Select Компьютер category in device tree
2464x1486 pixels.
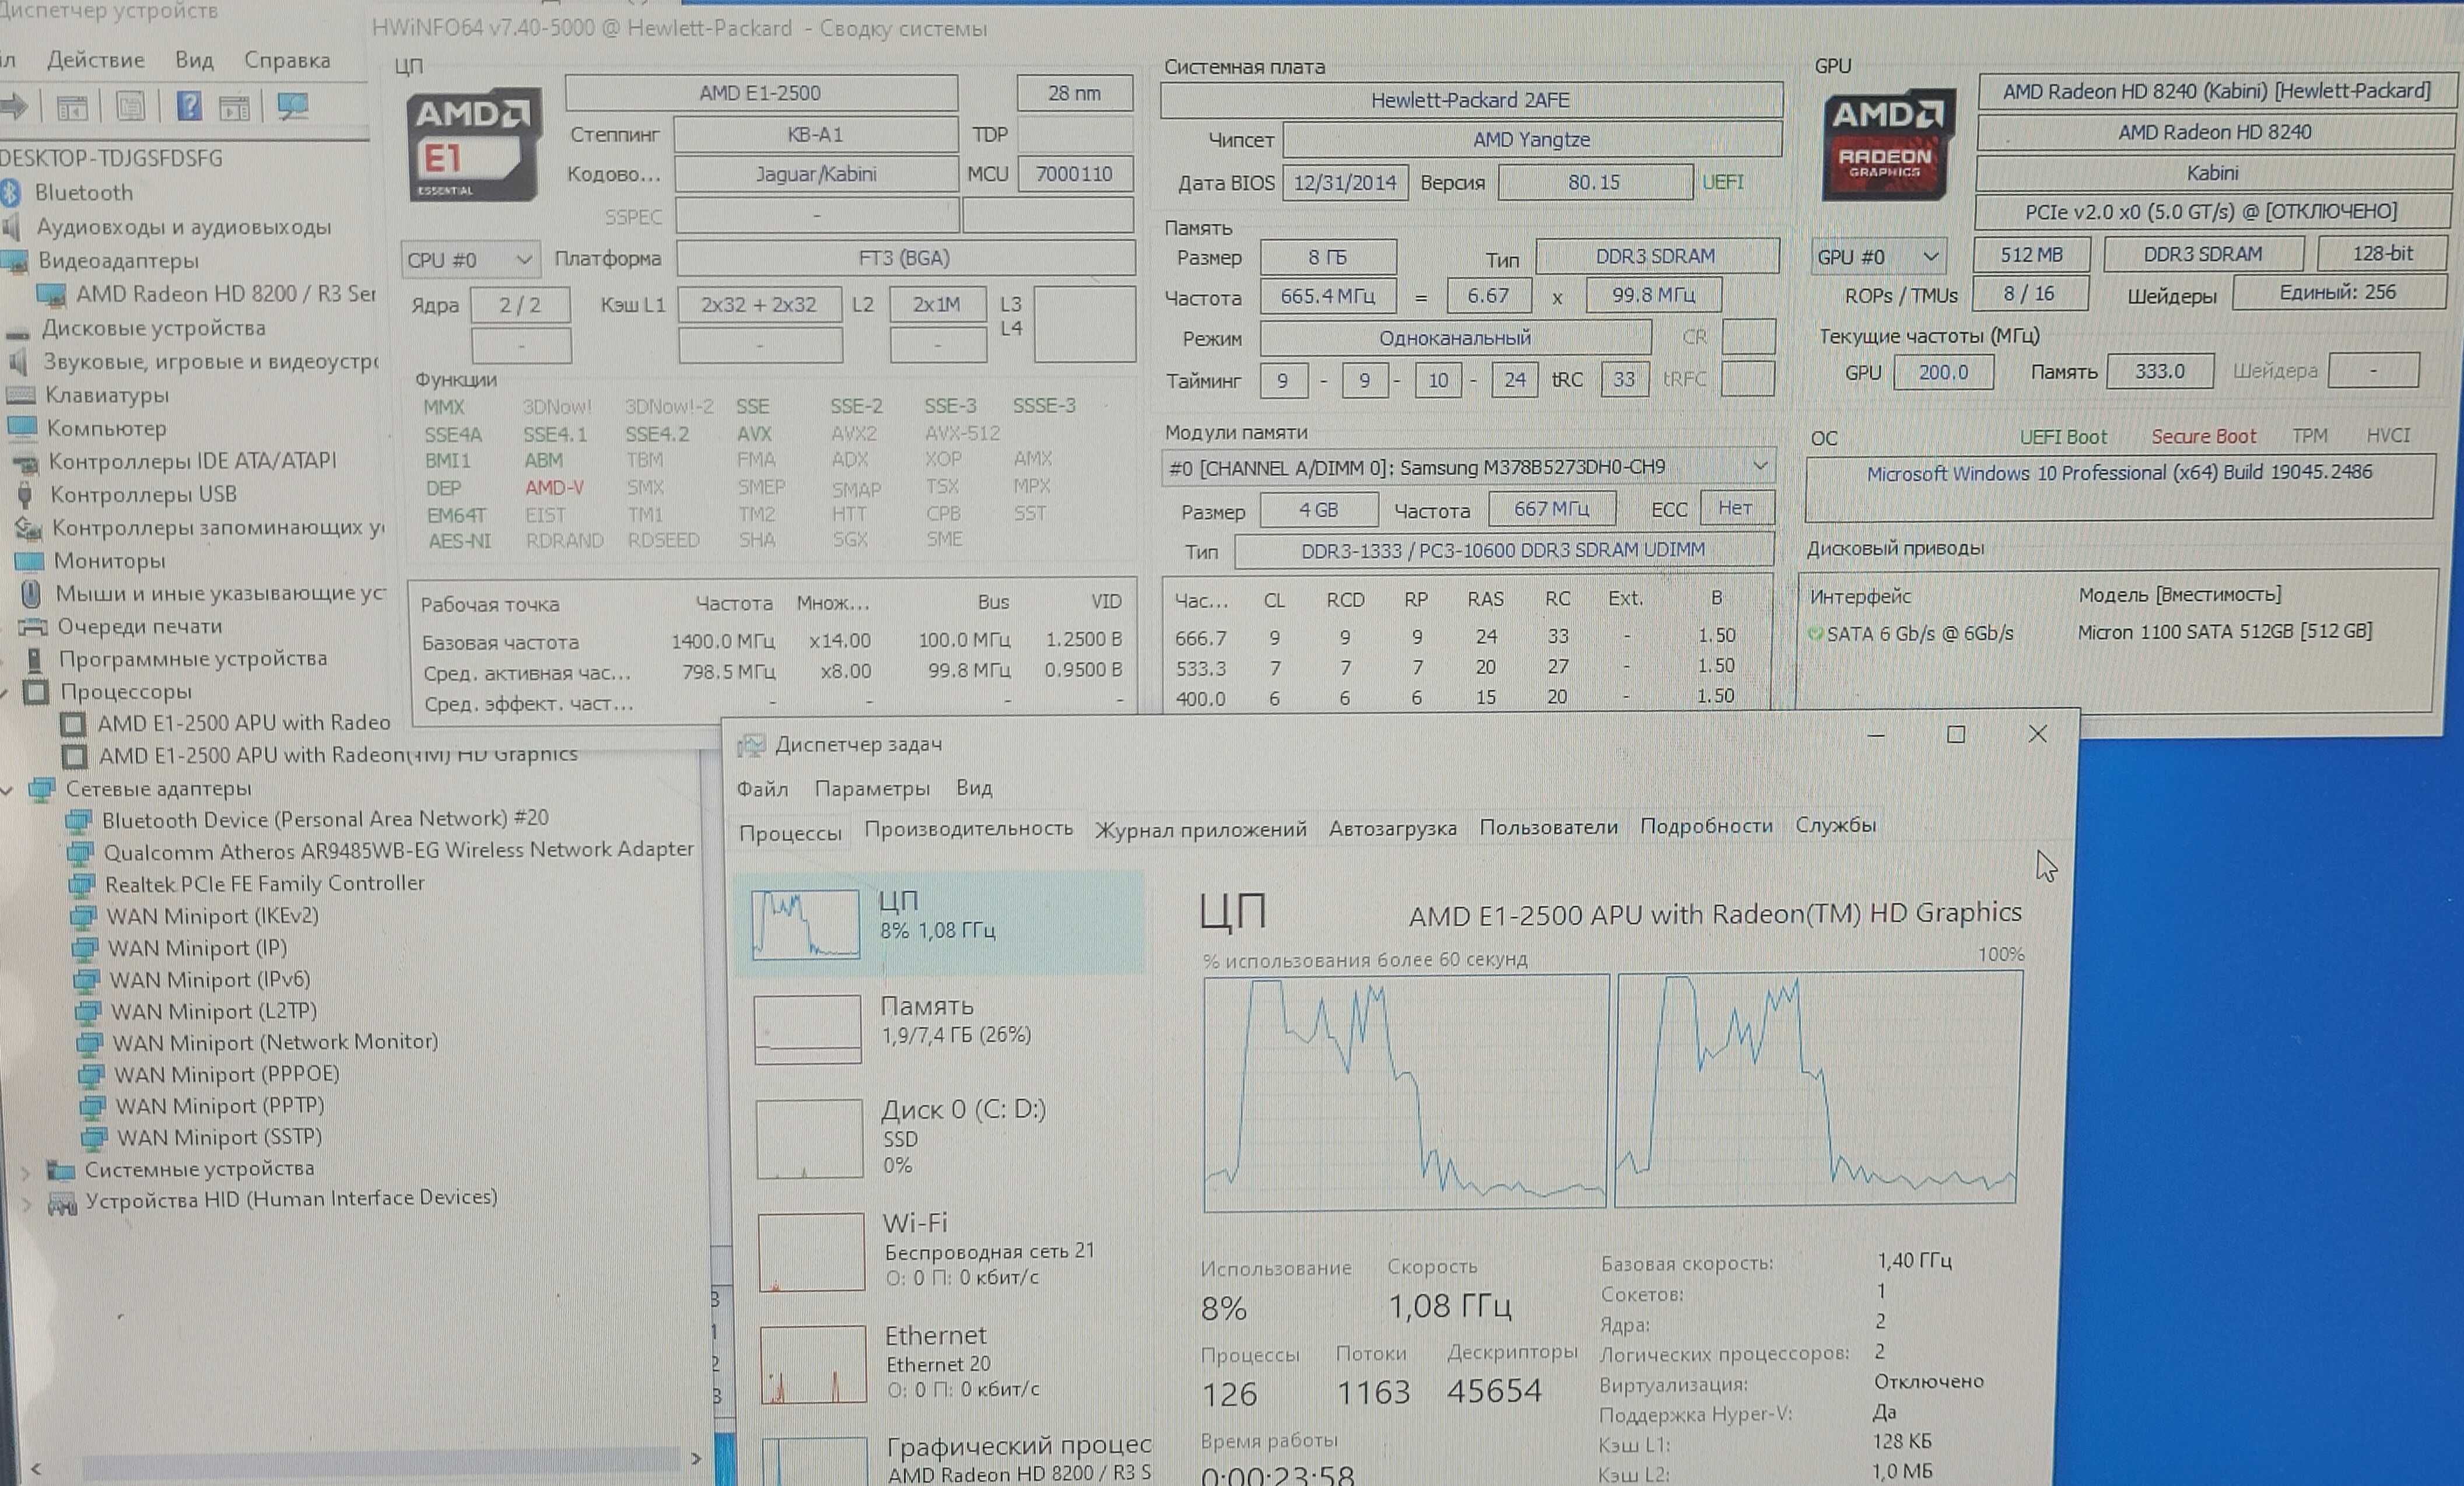point(106,428)
